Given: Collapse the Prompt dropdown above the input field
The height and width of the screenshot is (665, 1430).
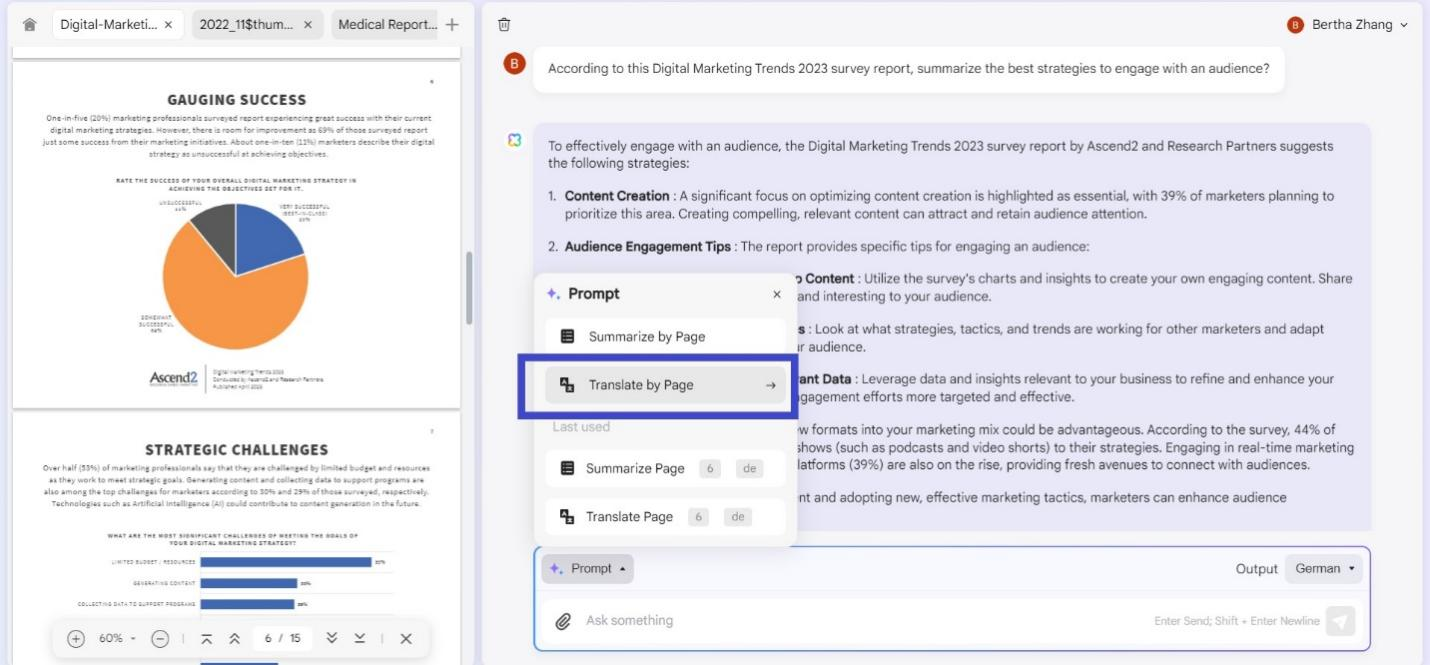Looking at the screenshot, I should tap(588, 568).
